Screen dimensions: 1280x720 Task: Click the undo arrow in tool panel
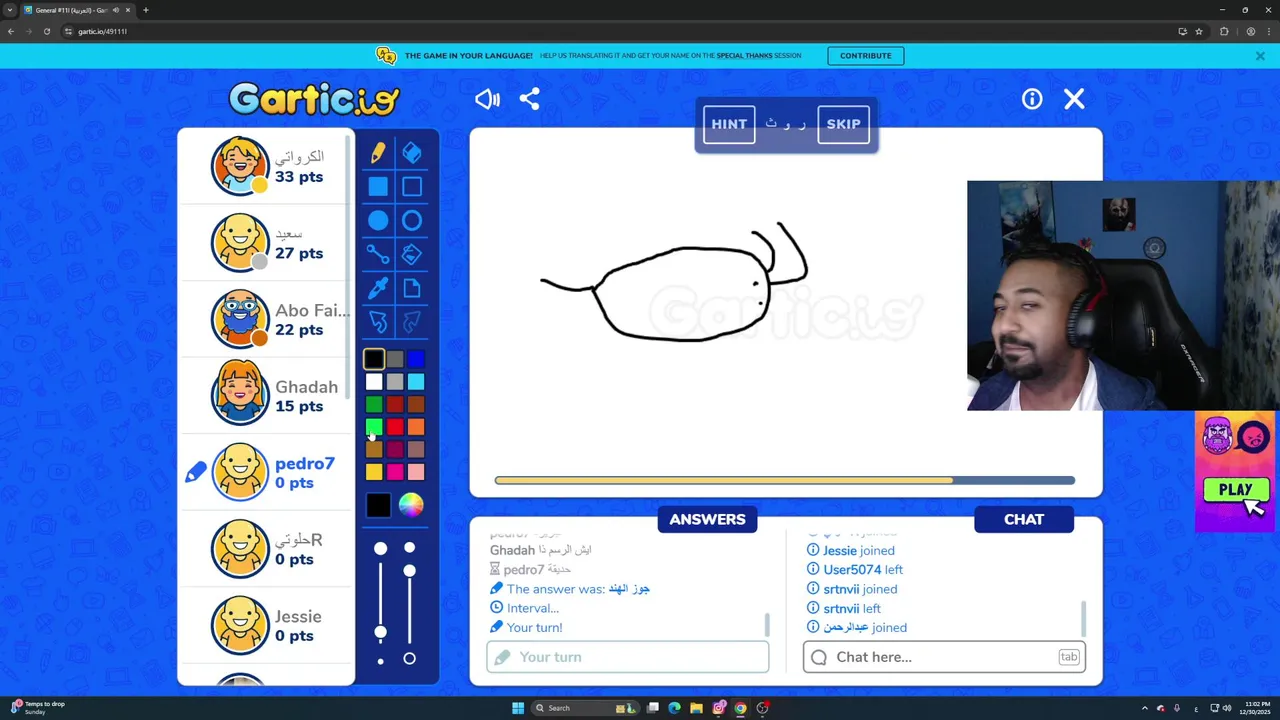(x=378, y=322)
